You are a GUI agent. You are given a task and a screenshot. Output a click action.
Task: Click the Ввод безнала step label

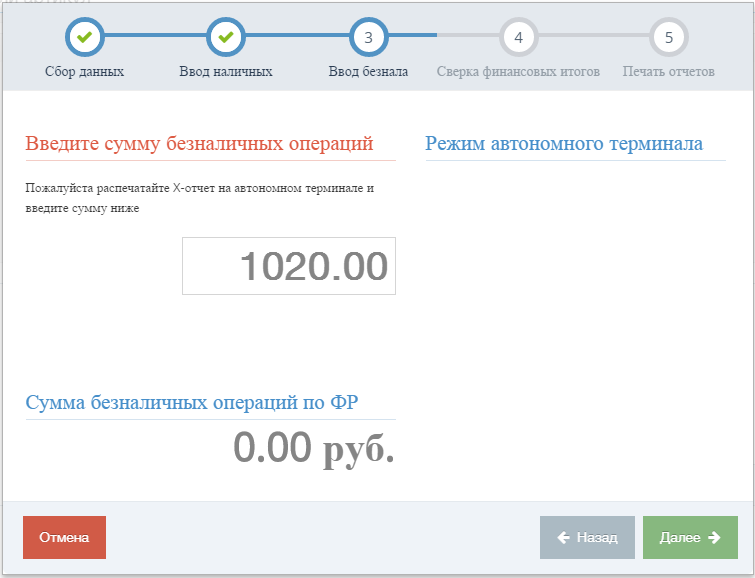(x=368, y=71)
